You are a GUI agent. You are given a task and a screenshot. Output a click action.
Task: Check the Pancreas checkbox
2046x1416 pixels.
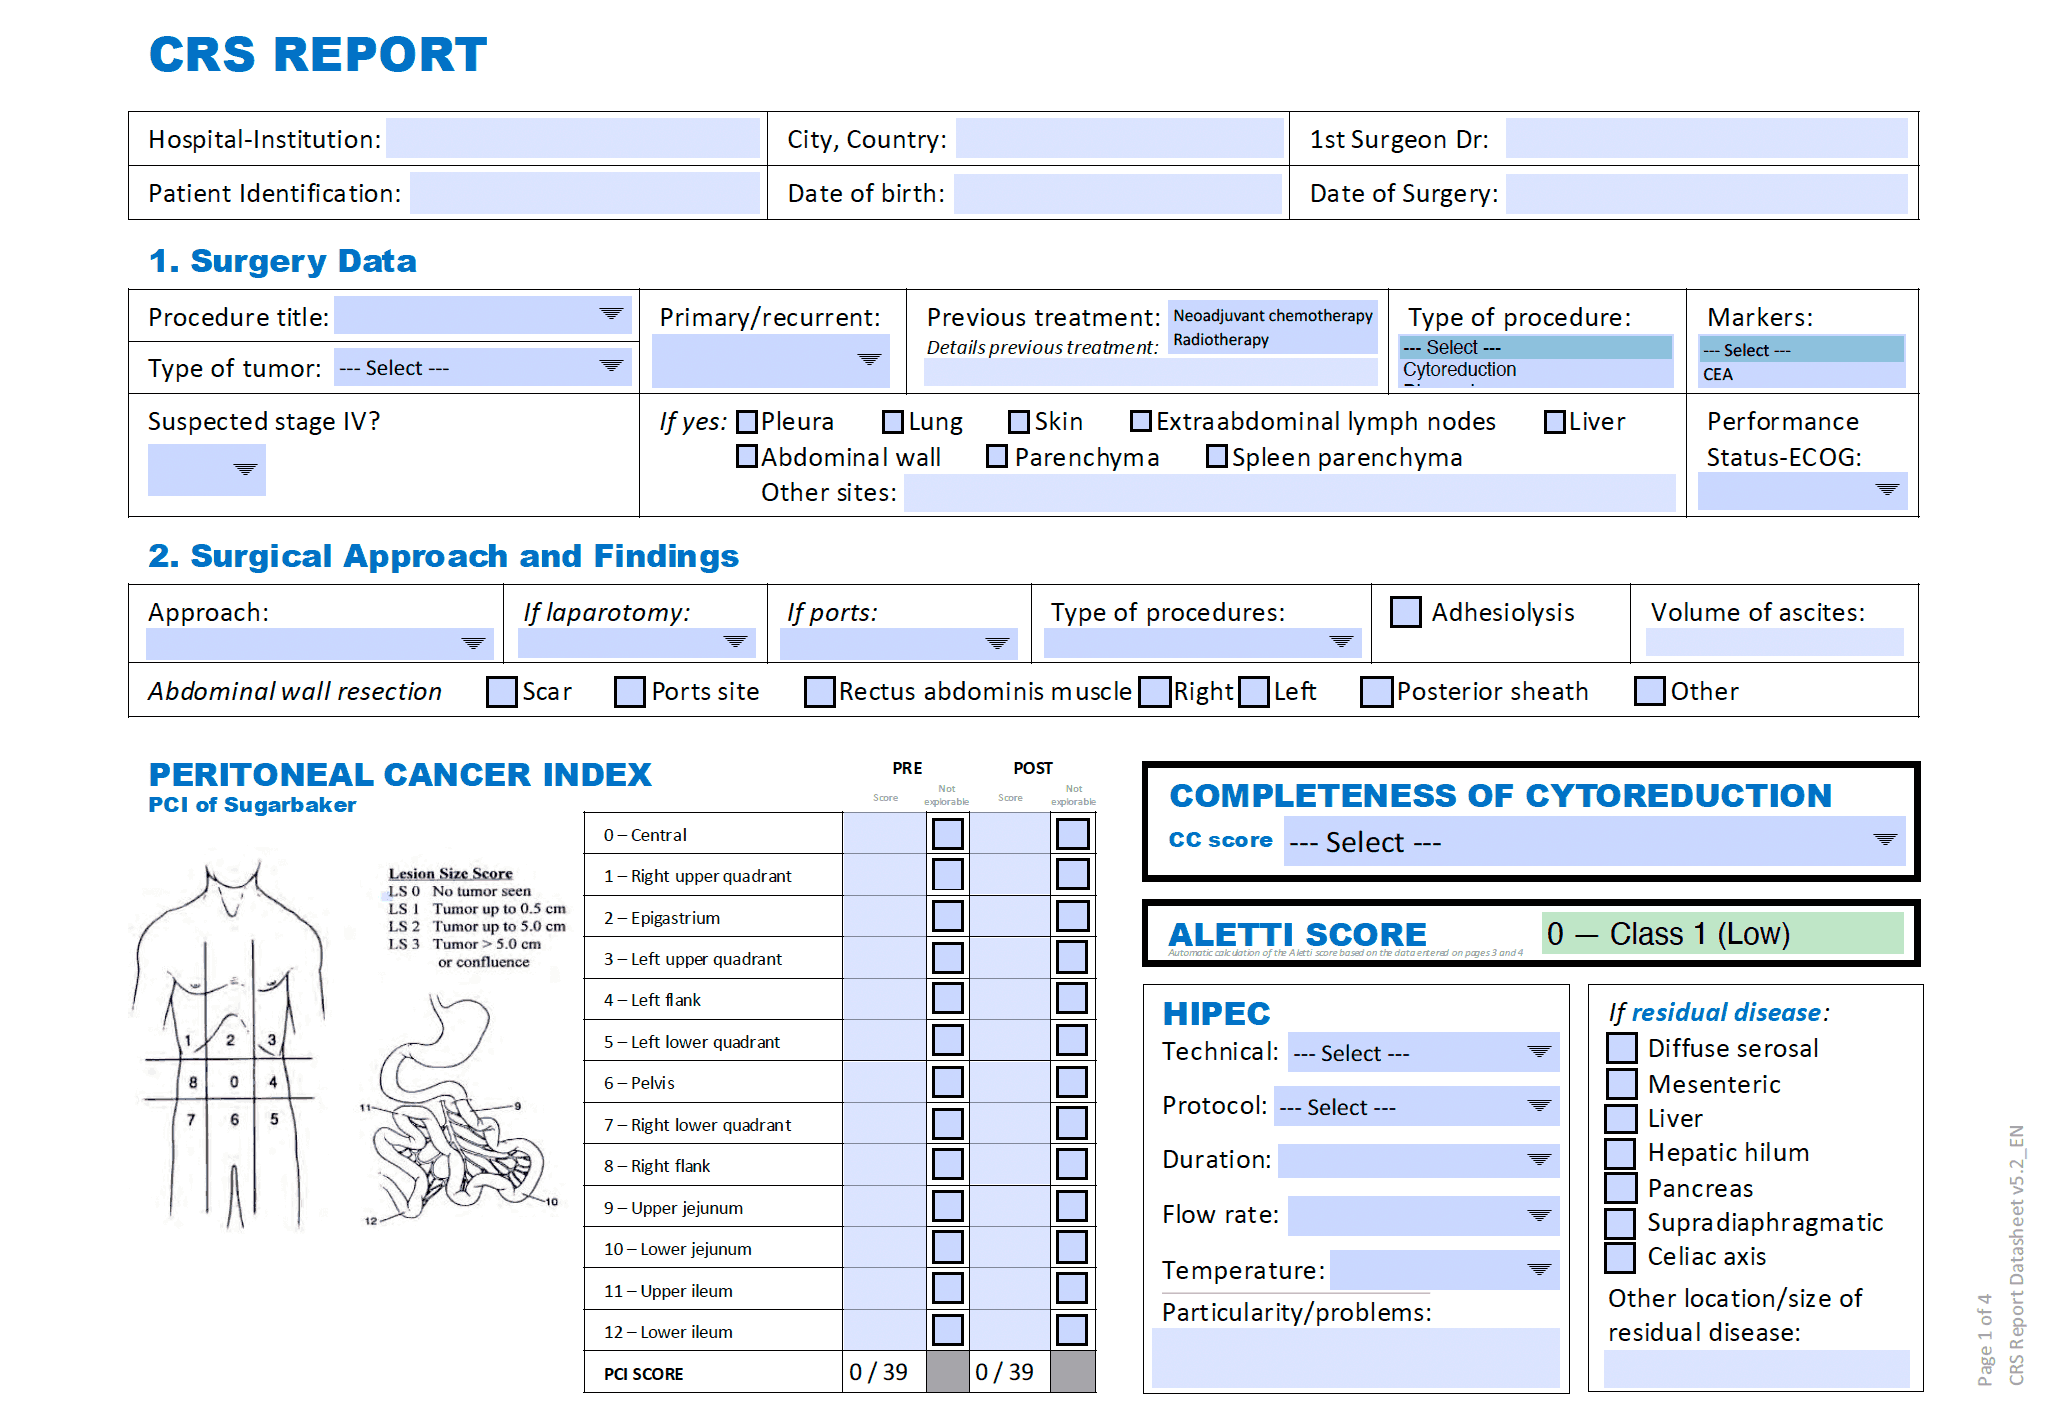click(1621, 1188)
